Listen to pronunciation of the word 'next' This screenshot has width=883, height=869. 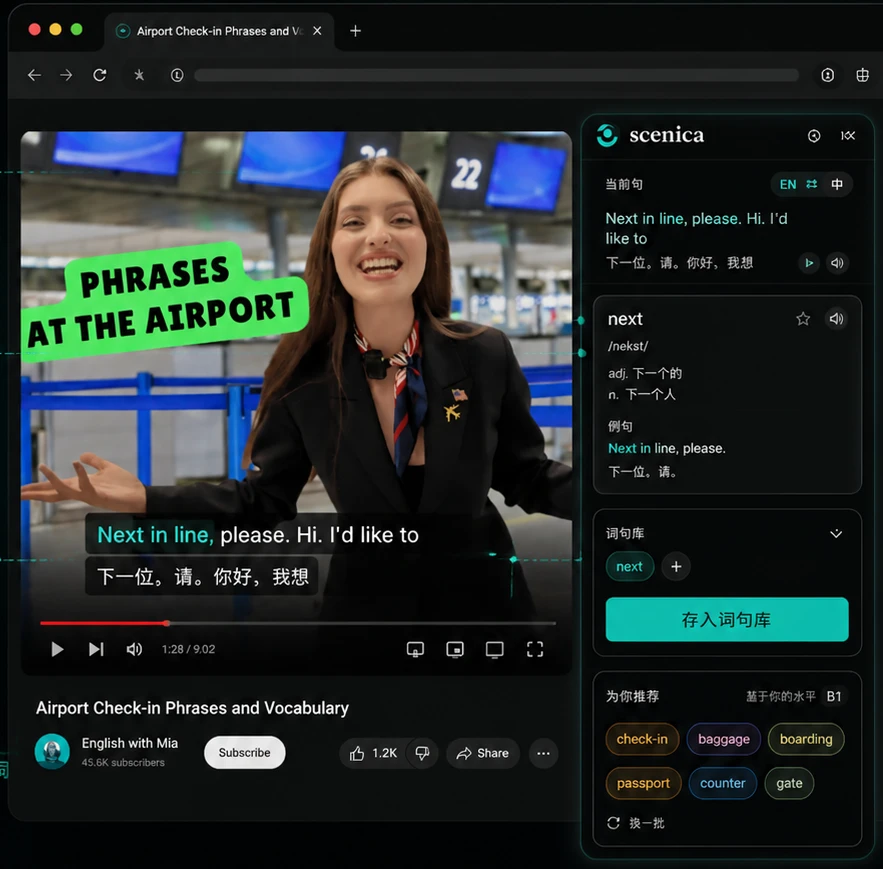click(x=837, y=319)
